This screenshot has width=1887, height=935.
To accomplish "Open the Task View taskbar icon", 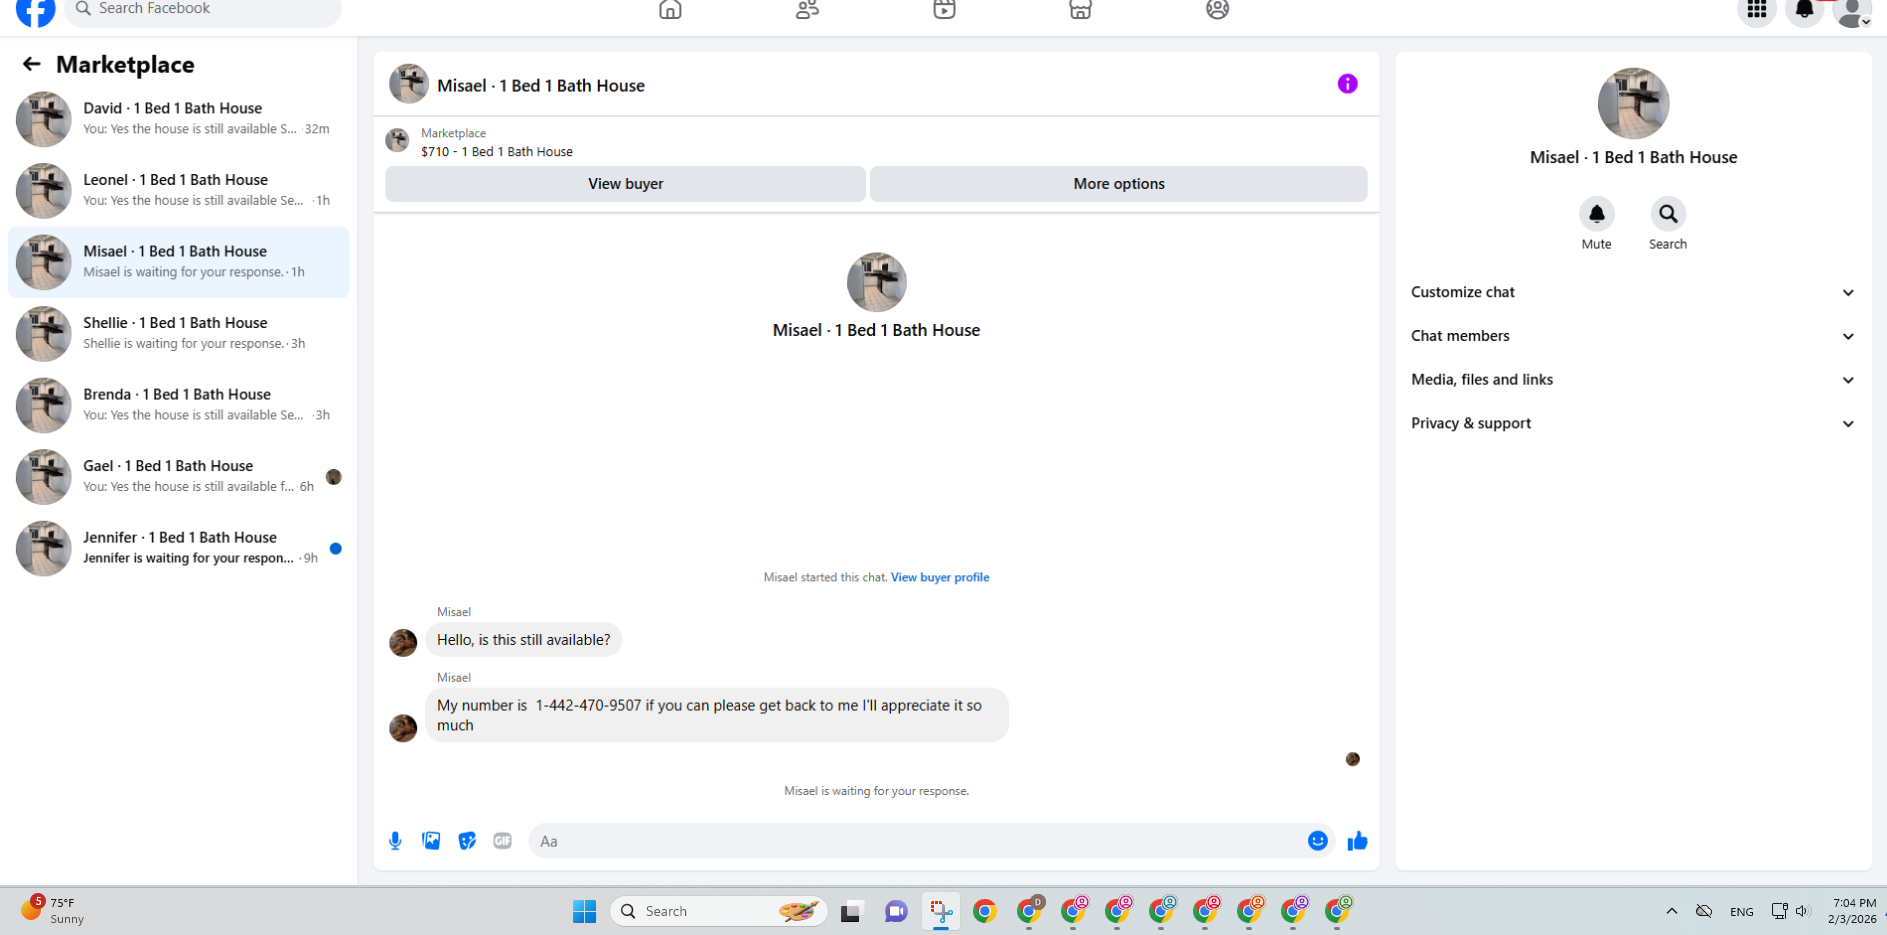I will [851, 911].
